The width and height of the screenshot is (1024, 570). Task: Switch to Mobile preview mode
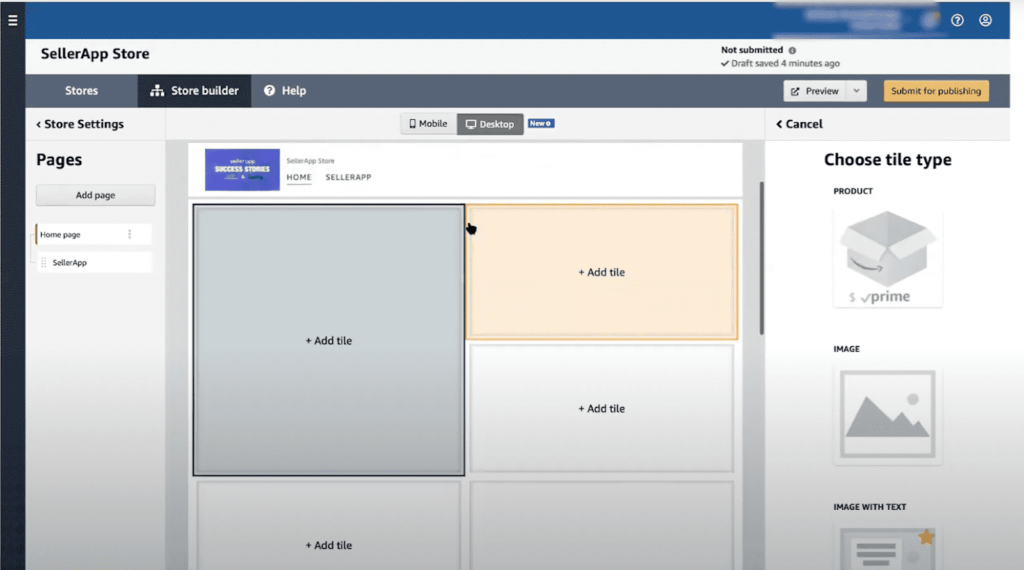pyautogui.click(x=428, y=124)
